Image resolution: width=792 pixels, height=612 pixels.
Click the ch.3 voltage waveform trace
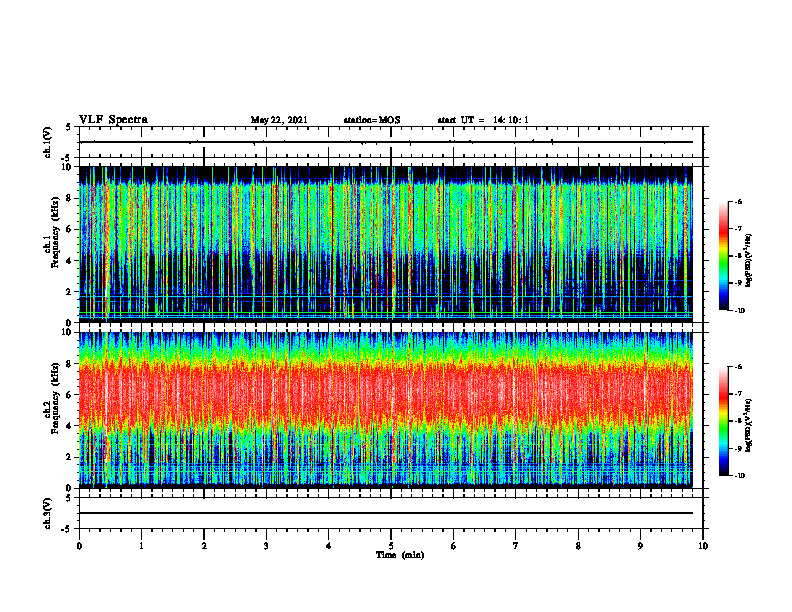point(386,513)
